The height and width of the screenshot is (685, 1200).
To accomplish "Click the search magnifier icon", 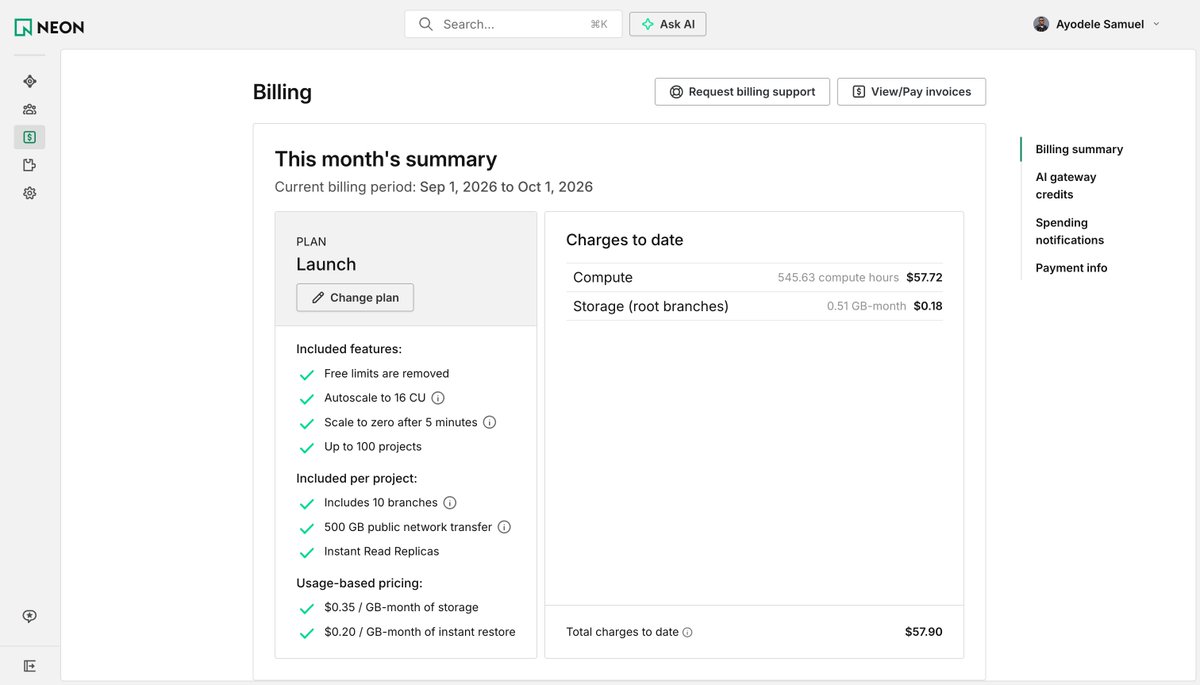I will click(426, 24).
